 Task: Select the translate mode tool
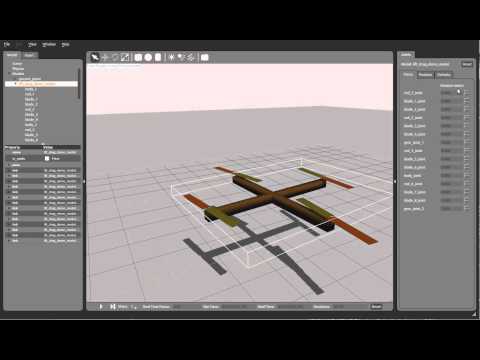coord(105,57)
